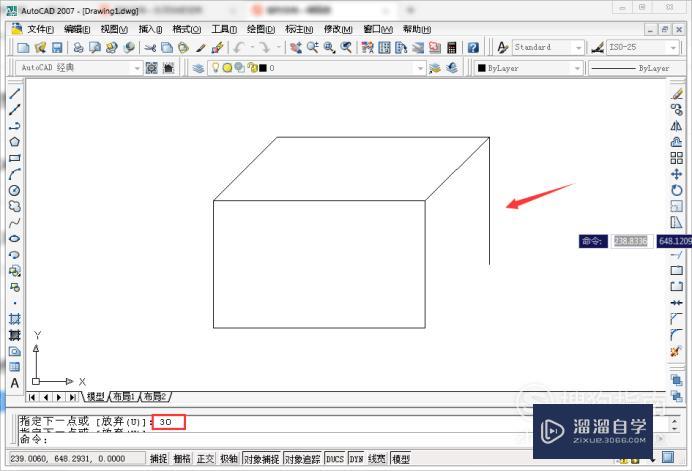Select the Table tool
Image resolution: width=692 pixels, height=471 pixels.
pos(15,367)
